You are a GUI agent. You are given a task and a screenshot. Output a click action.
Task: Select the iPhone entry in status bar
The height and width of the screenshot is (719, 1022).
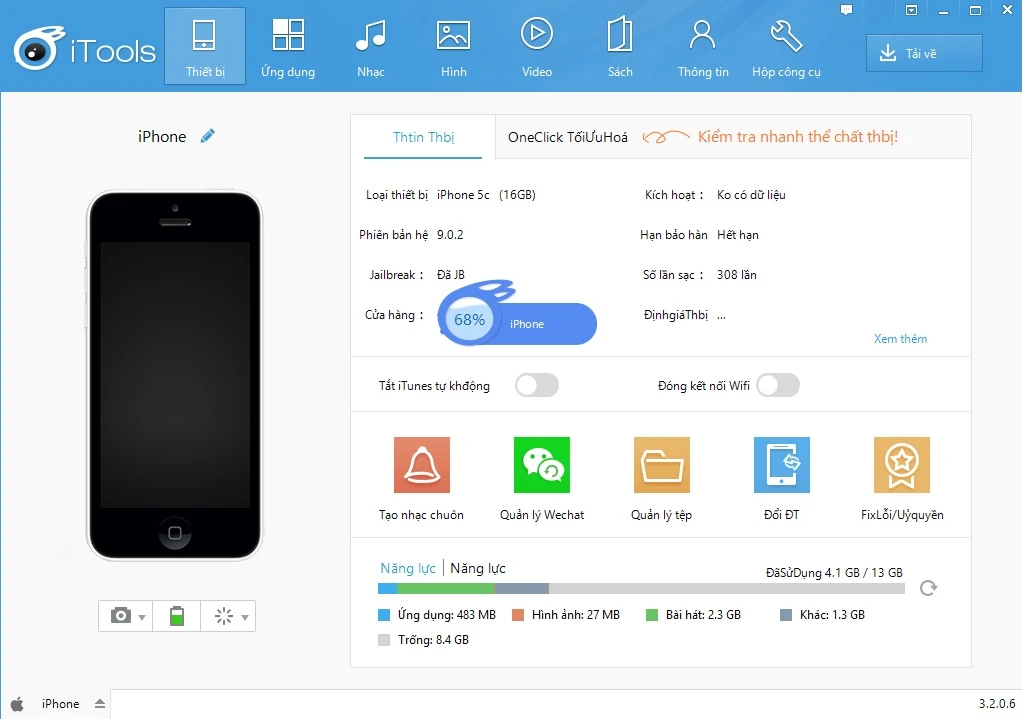click(x=61, y=704)
